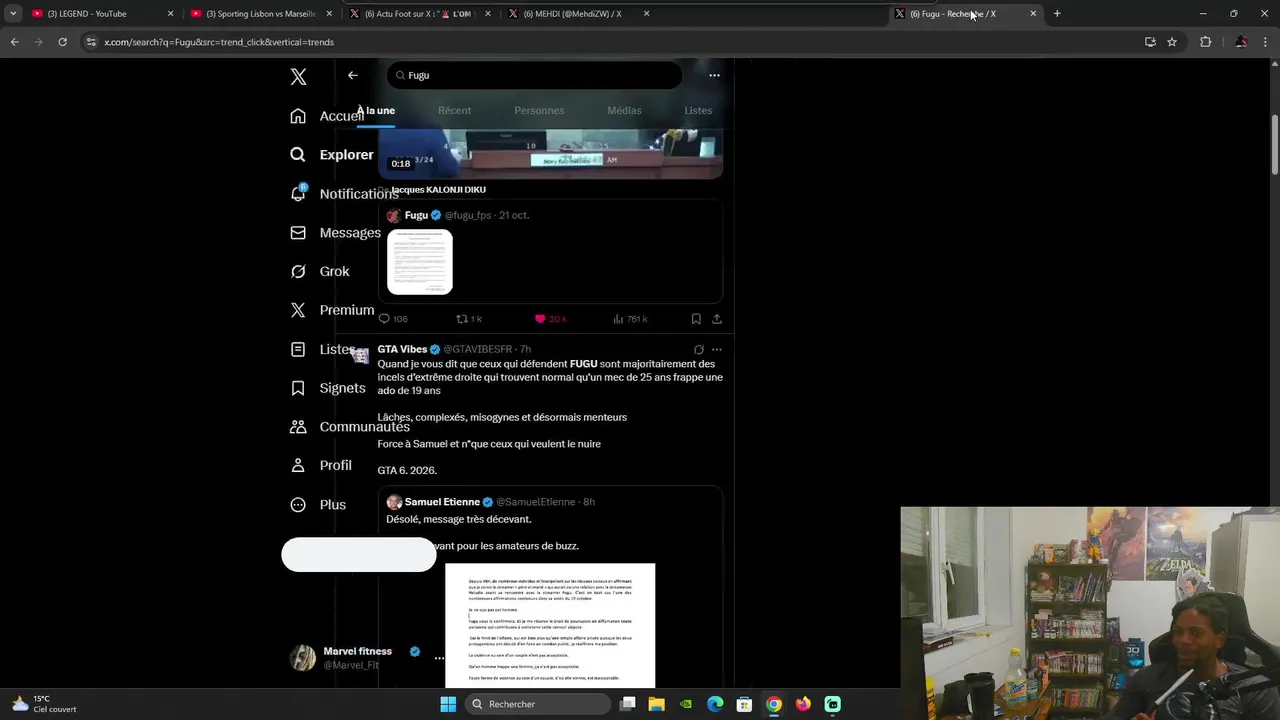Open the tab search dropdown arrow
This screenshot has width=1280, height=720.
(x=13, y=14)
